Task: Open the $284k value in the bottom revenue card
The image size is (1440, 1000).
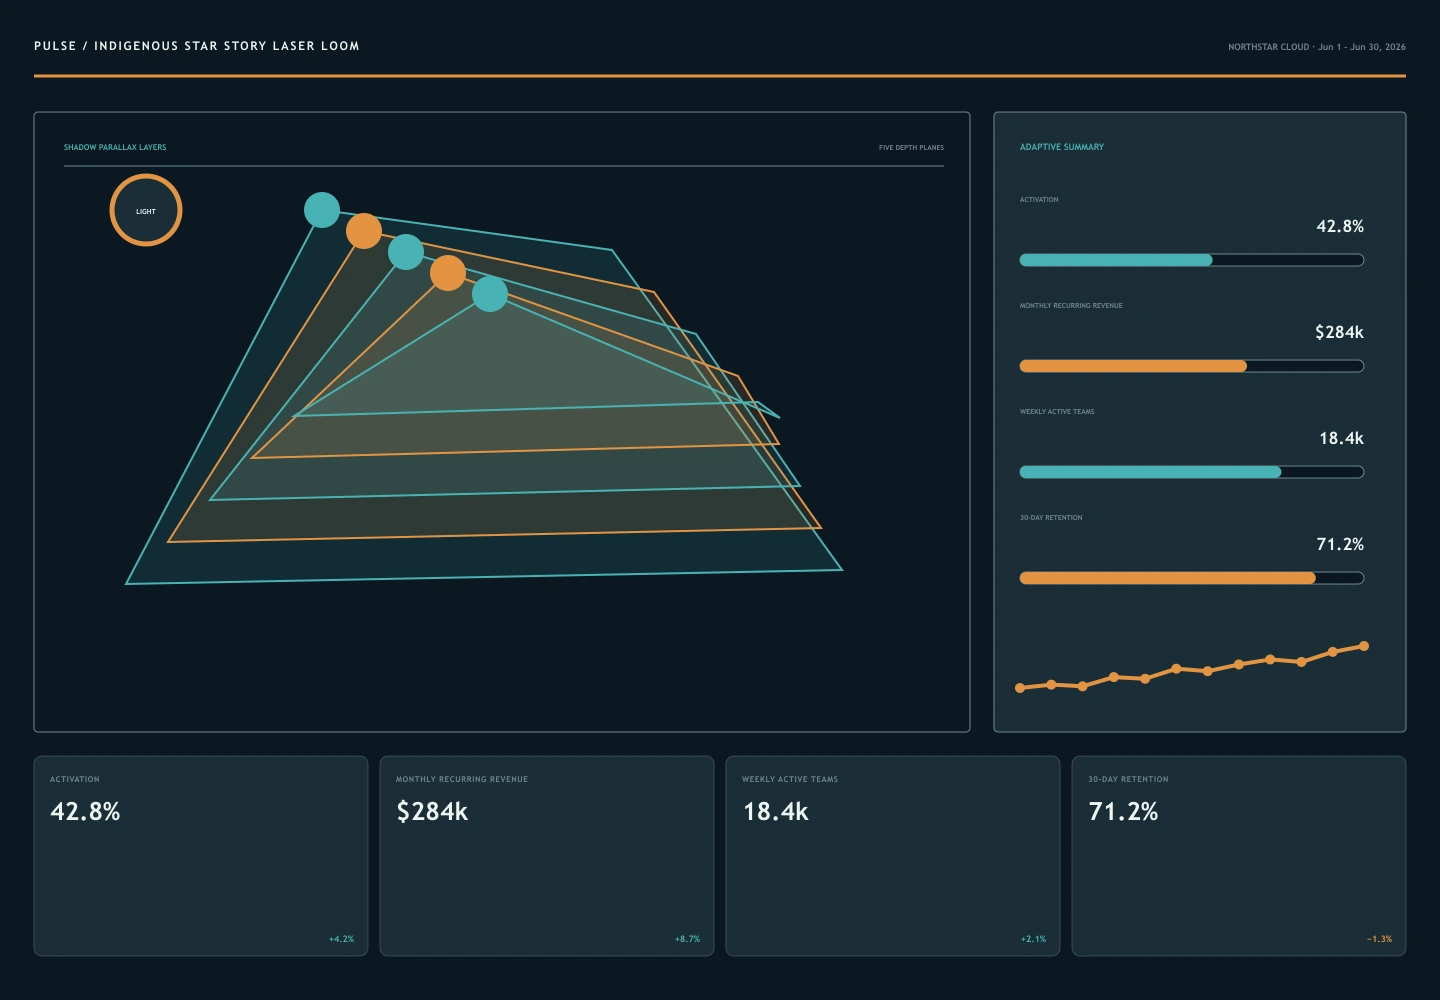Action: click(432, 812)
